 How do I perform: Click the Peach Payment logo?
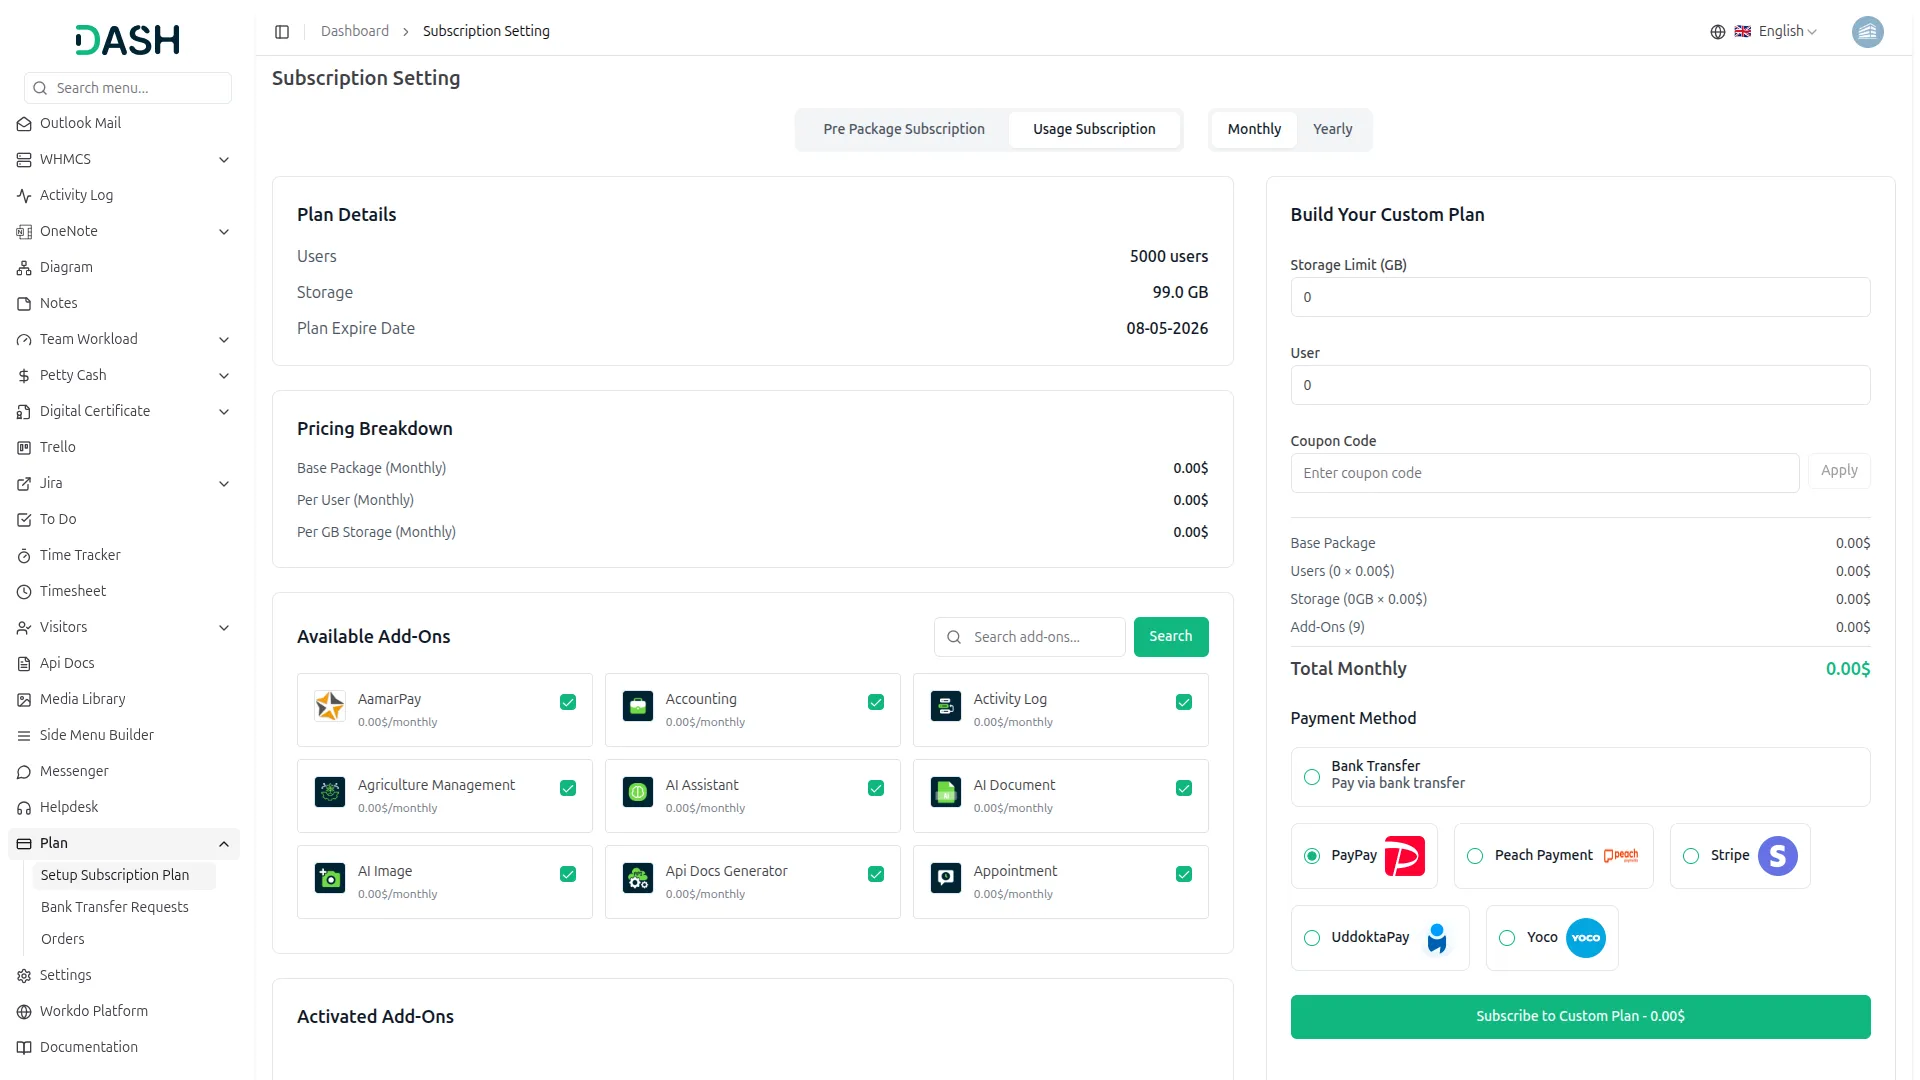point(1620,856)
